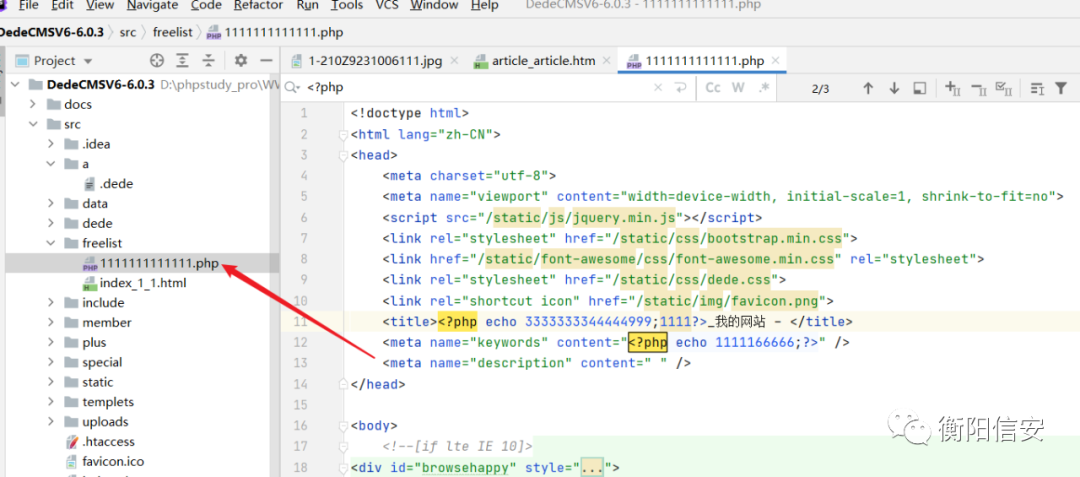Image resolution: width=1080 pixels, height=477 pixels.
Task: Select the .dede file
Action: [116, 184]
